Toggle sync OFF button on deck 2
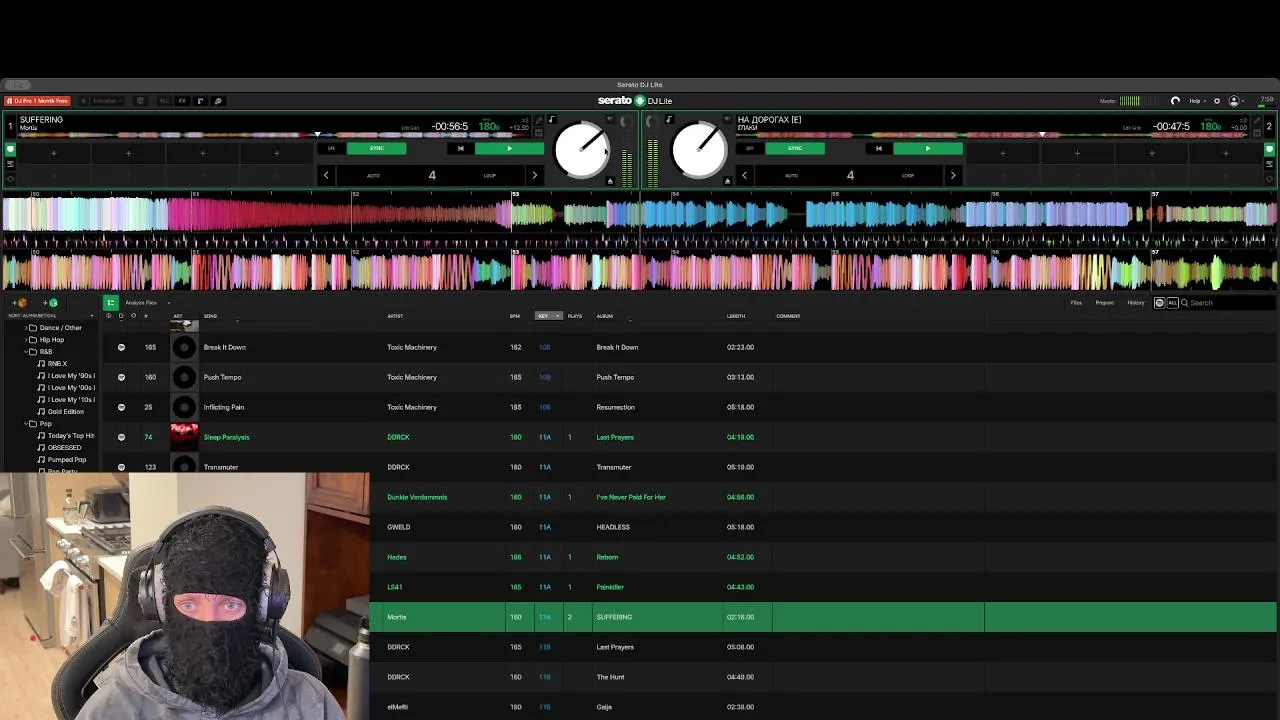This screenshot has height=720, width=1280. pos(750,148)
